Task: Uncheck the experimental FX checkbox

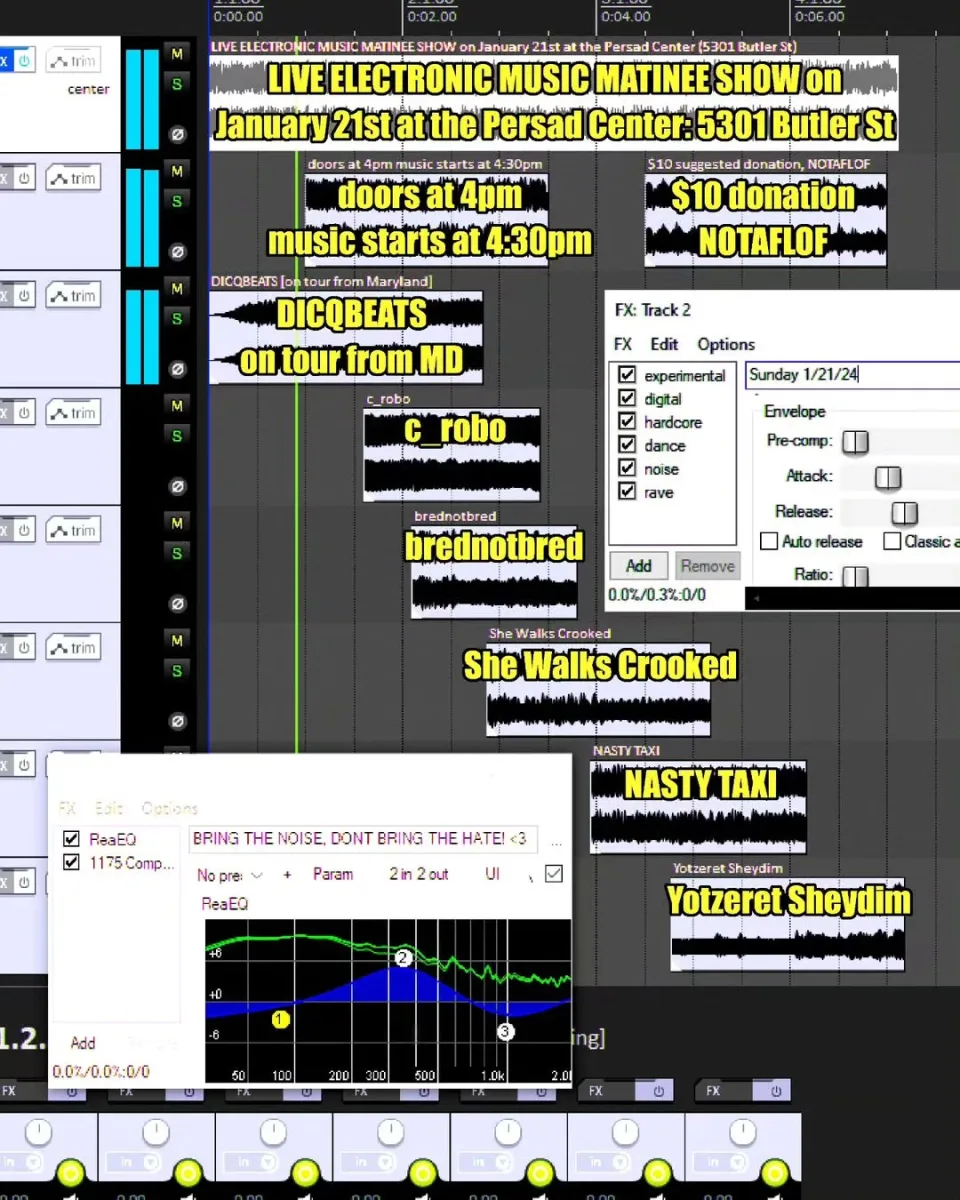Action: pos(627,375)
